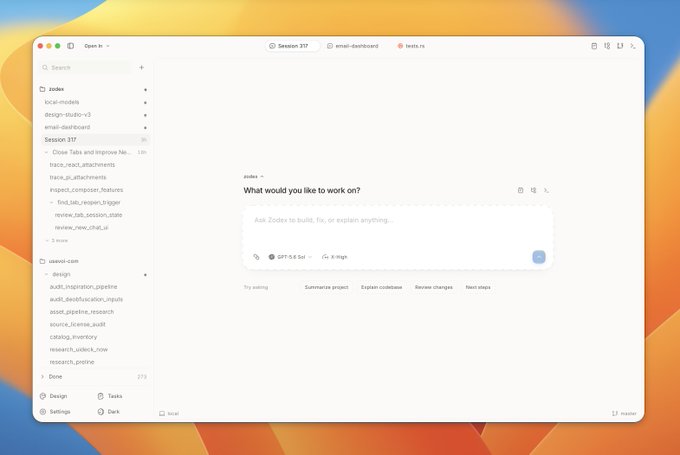Click the source control icon beside the heading
The height and width of the screenshot is (455, 680).
pyautogui.click(x=533, y=190)
